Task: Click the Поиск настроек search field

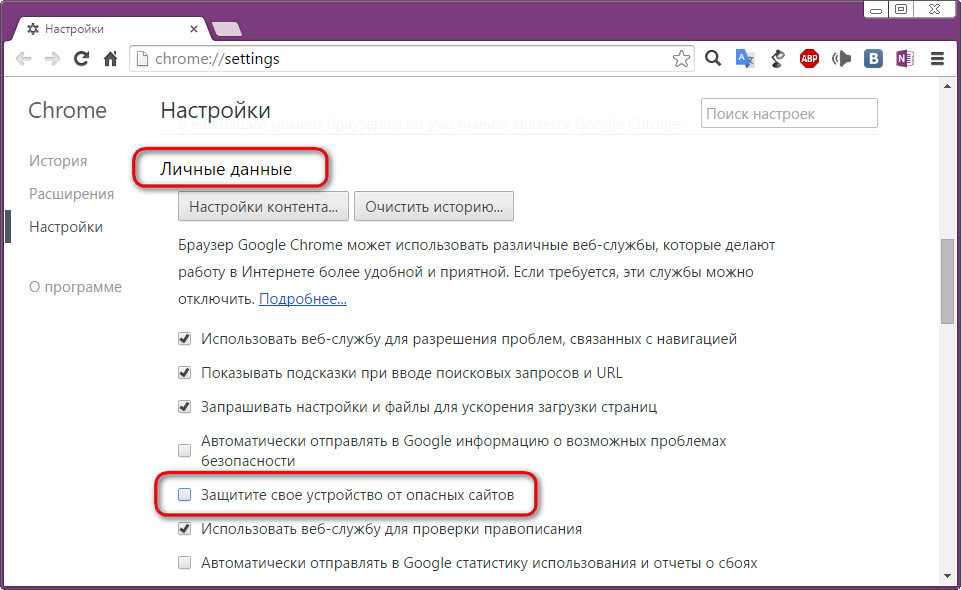Action: coord(789,113)
